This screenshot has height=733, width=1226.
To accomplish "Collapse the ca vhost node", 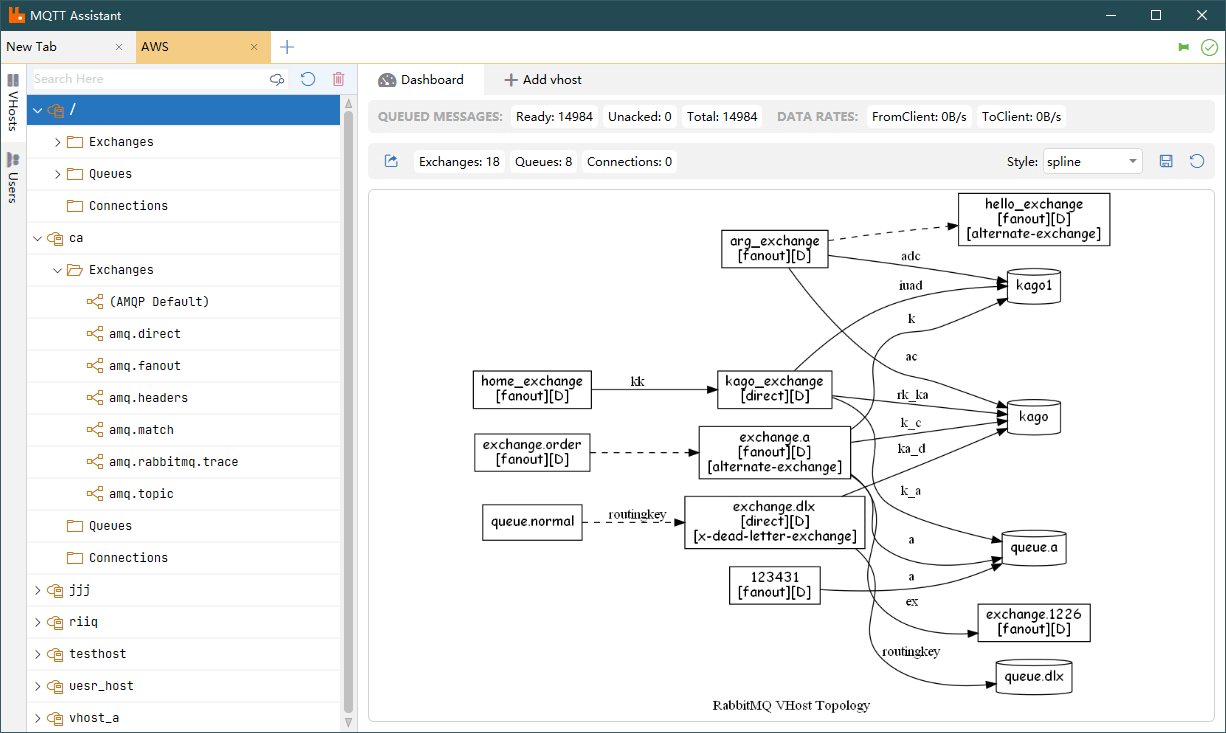I will point(37,238).
